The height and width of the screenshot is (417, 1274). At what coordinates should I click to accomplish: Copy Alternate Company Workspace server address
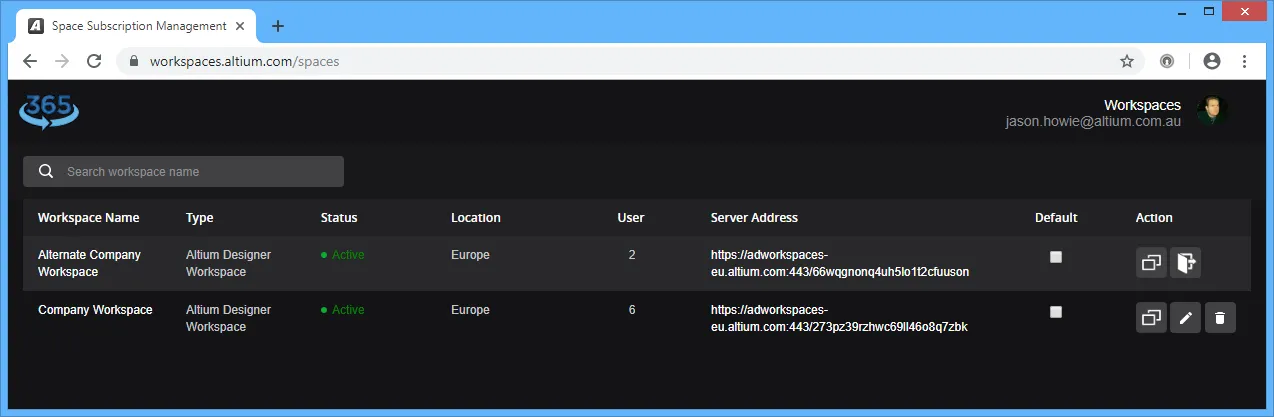point(1151,263)
